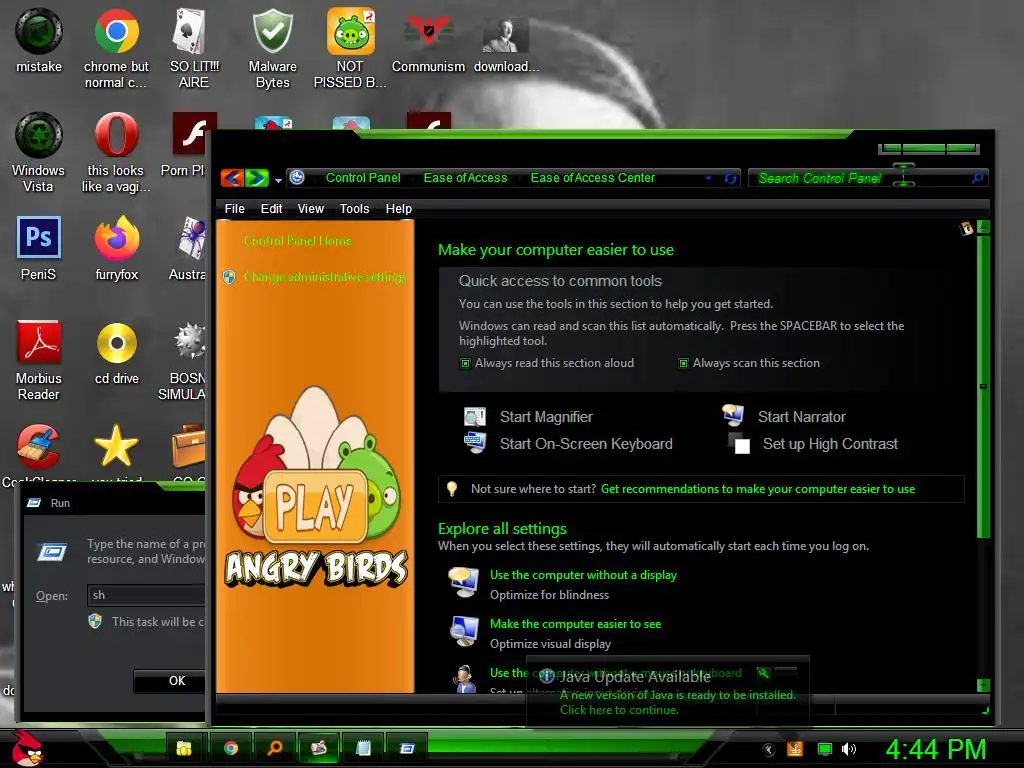Click the Angry Birds start button

[27, 748]
